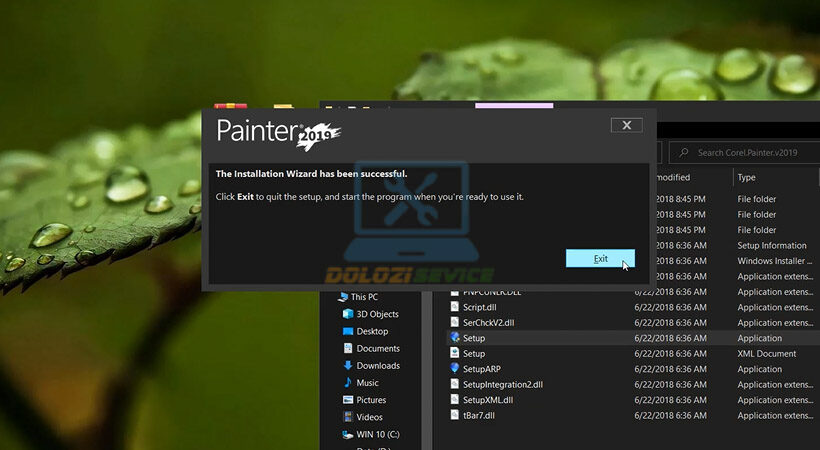Open the Videos folder icon
This screenshot has height=450, width=820.
348,417
